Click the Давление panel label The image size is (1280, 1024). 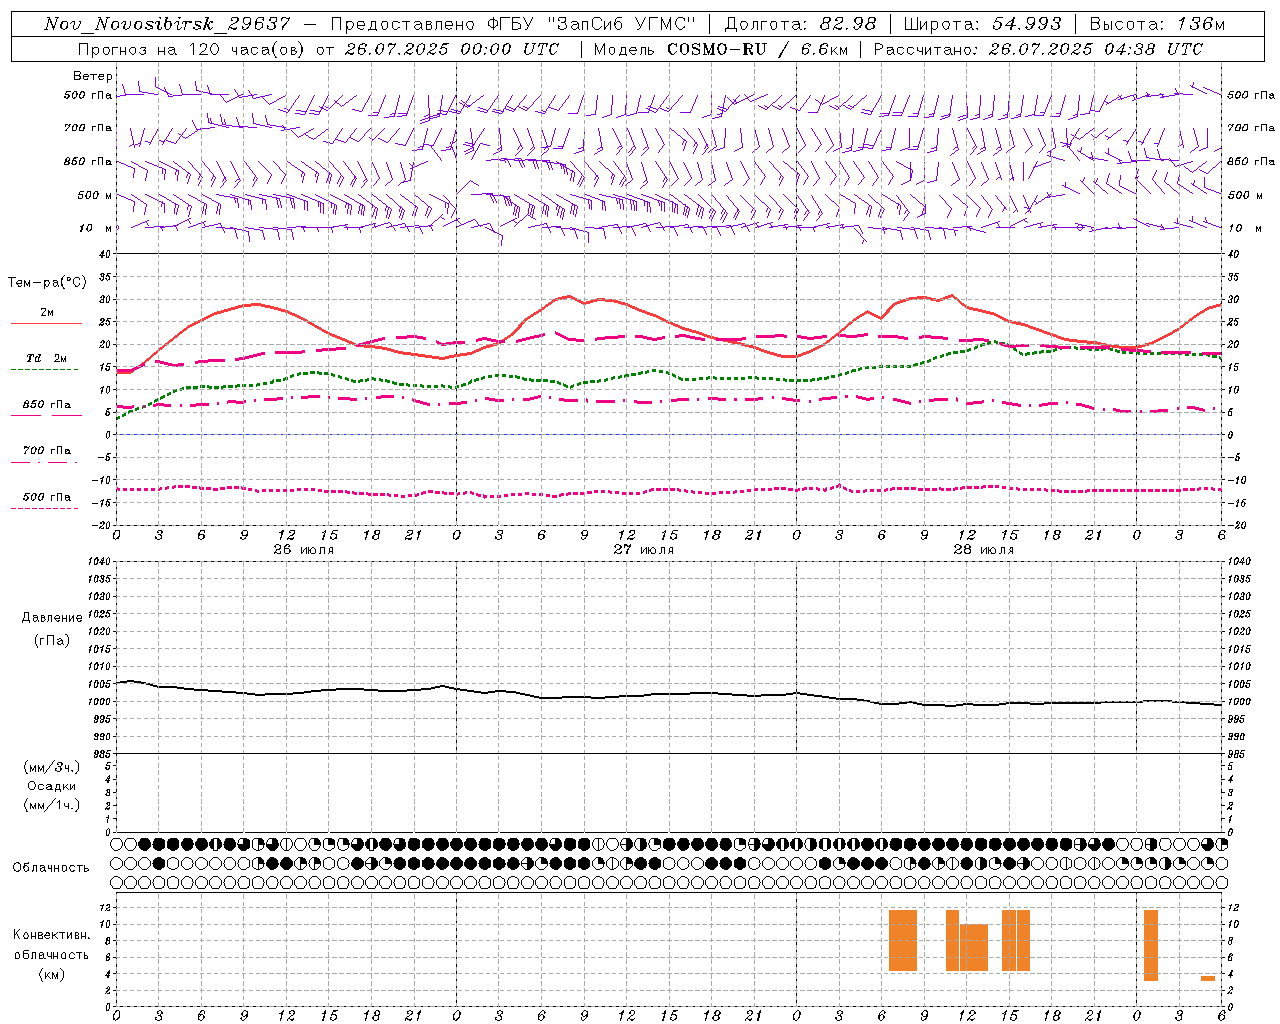(x=52, y=618)
